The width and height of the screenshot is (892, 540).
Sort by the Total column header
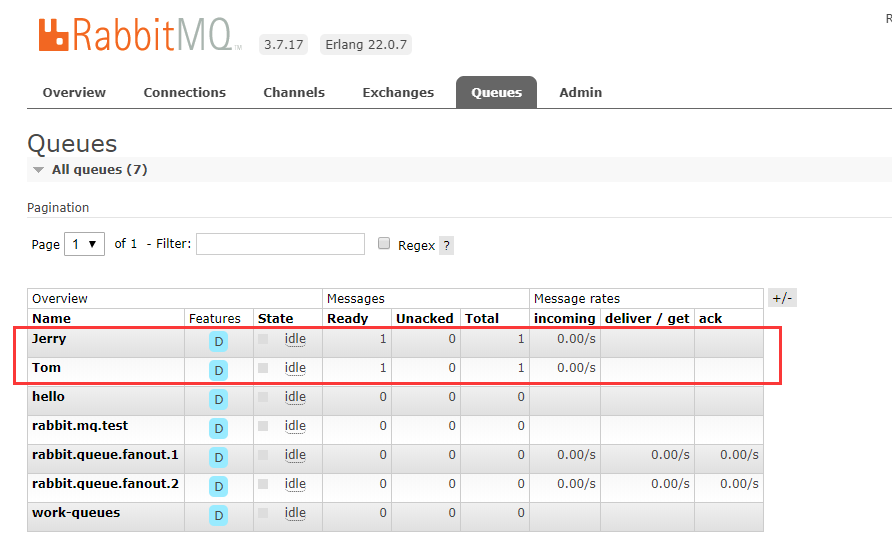pyautogui.click(x=482, y=319)
